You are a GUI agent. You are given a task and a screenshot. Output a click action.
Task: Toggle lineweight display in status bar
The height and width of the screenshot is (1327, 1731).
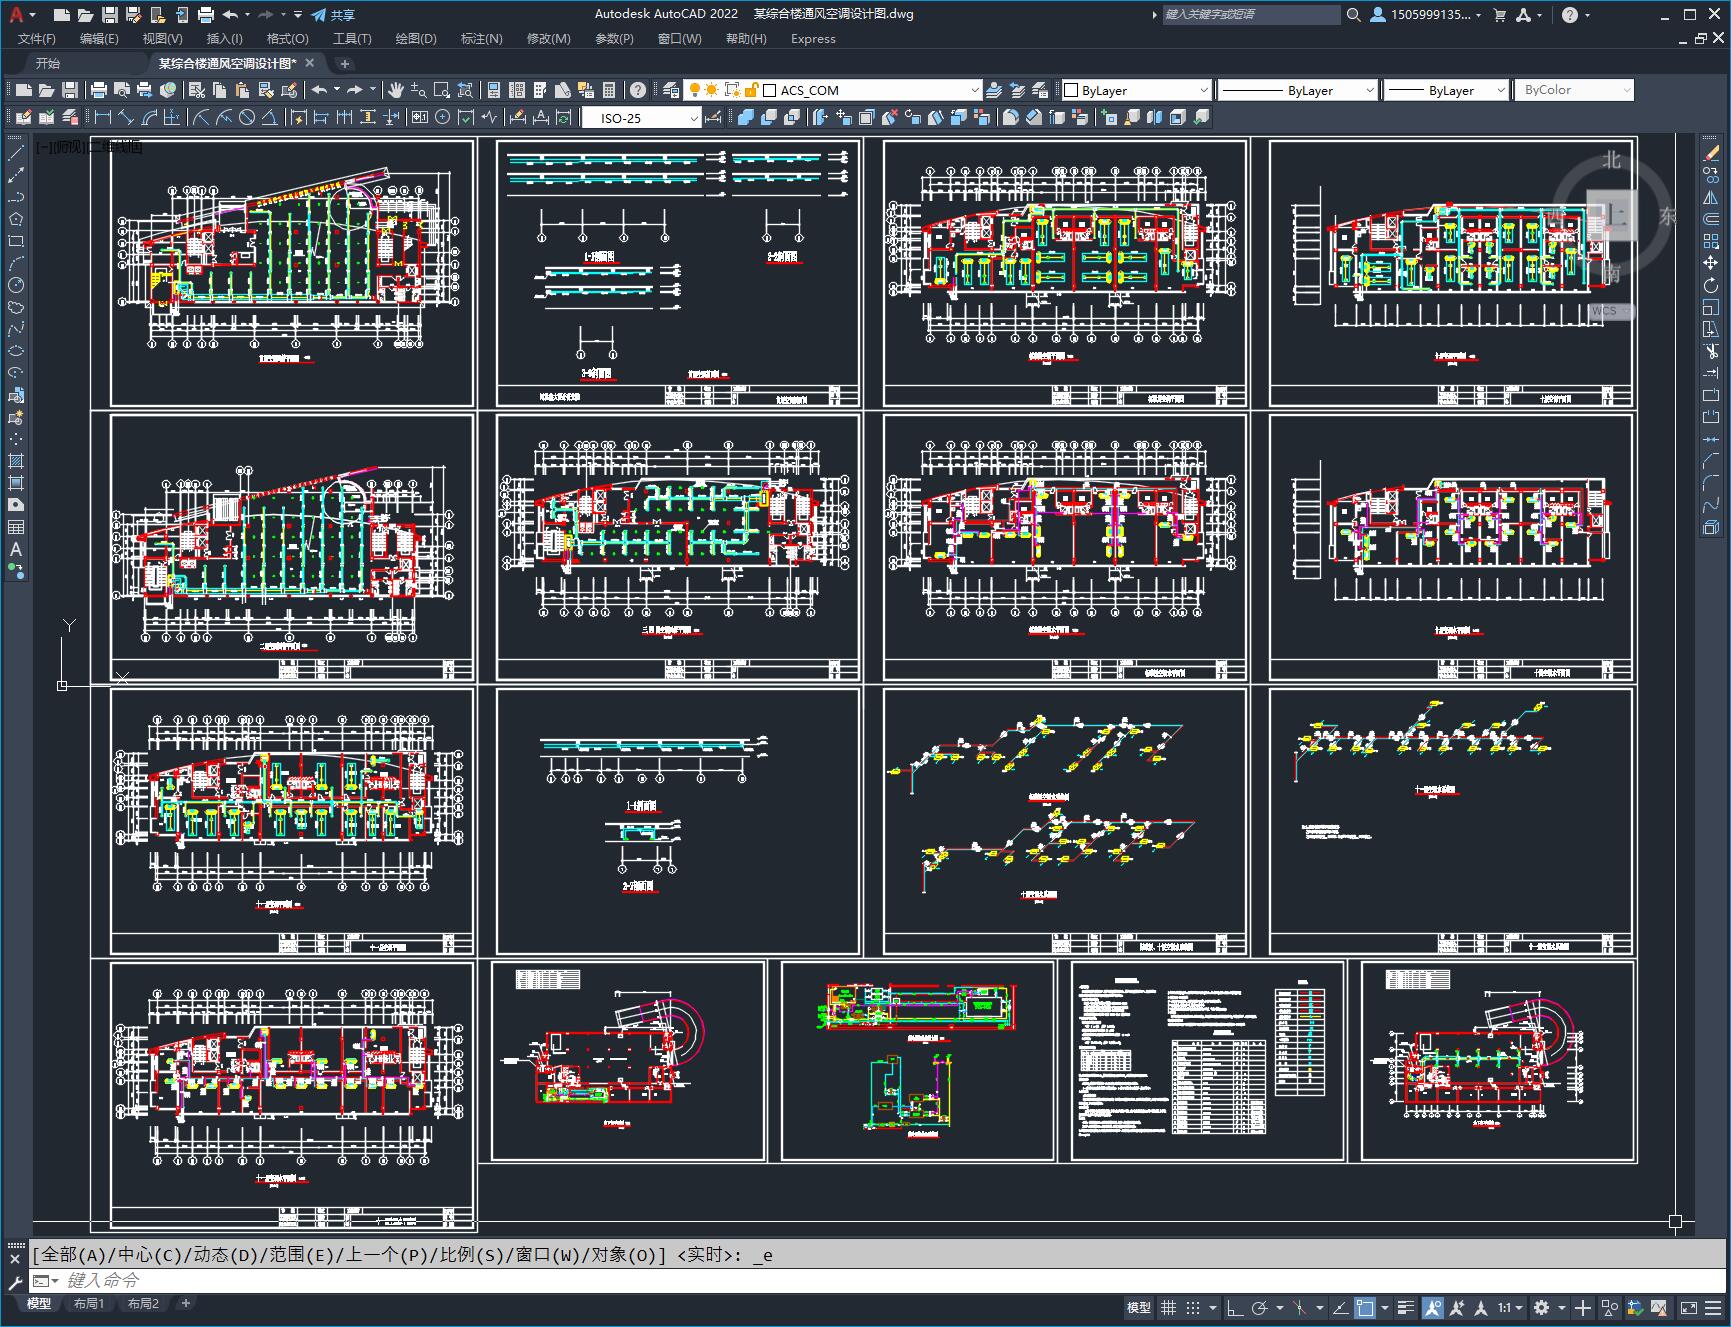1406,1307
